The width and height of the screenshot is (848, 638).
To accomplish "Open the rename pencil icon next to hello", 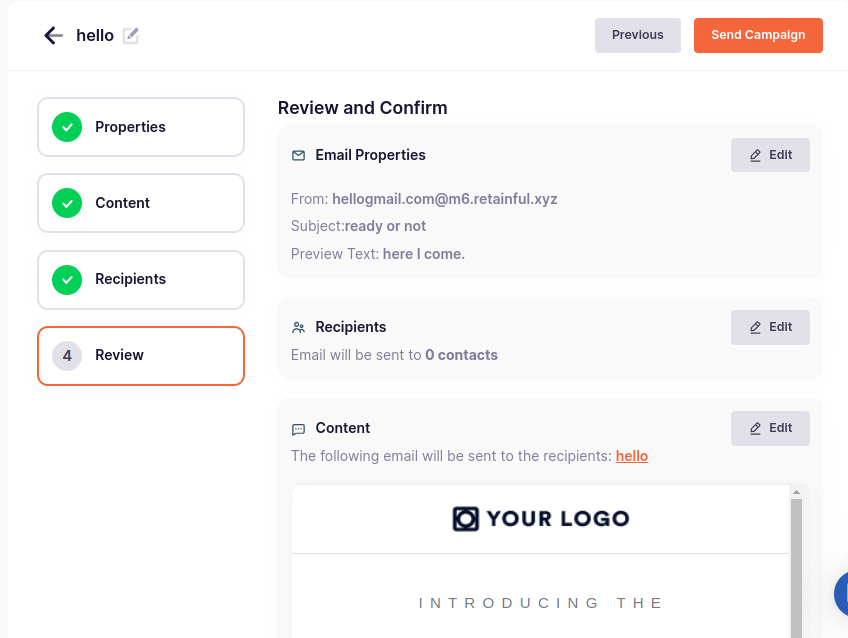I will point(131,35).
